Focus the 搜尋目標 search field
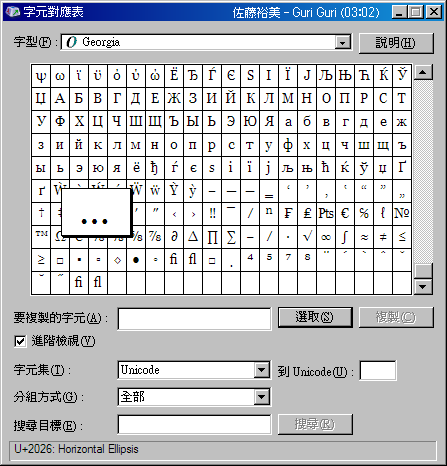 click(194, 424)
